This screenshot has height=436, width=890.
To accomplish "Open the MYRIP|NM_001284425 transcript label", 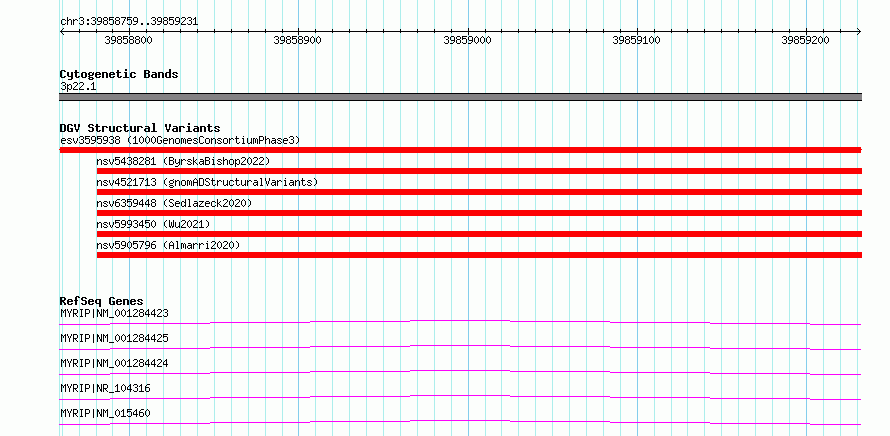I will pos(114,338).
